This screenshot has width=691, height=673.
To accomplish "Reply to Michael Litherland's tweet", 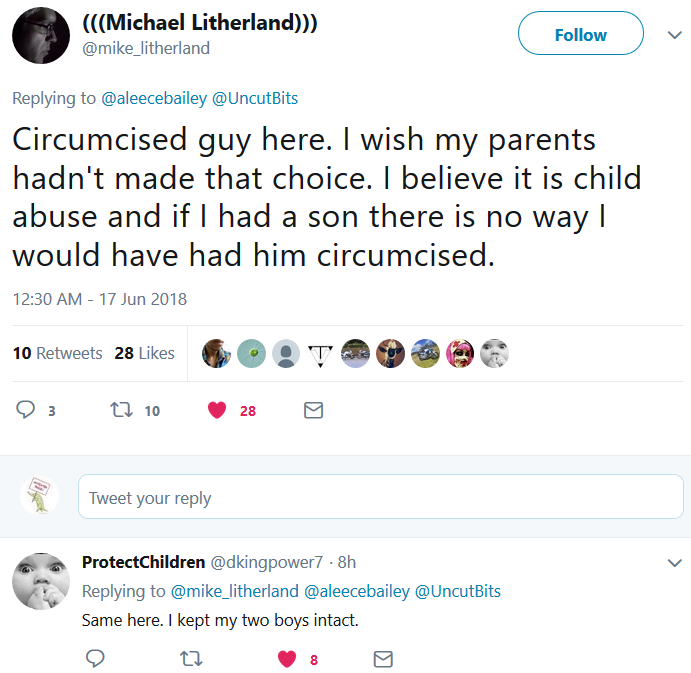I will coord(27,410).
